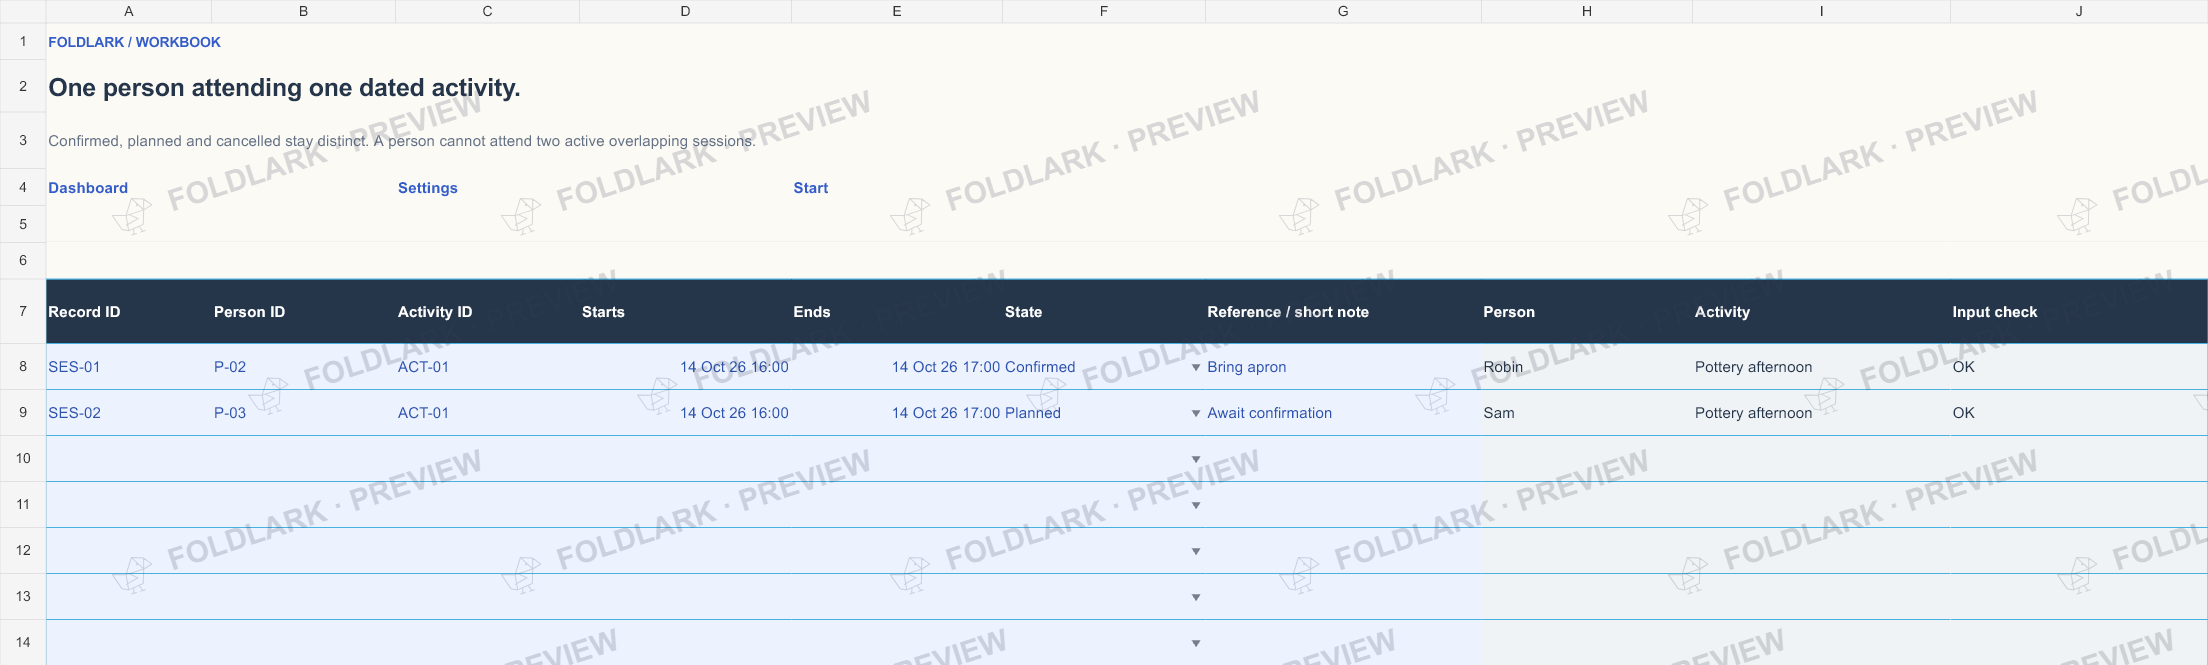Viewport: 2208px width, 665px height.
Task: Click the 'State' header cell
Action: coord(1104,312)
